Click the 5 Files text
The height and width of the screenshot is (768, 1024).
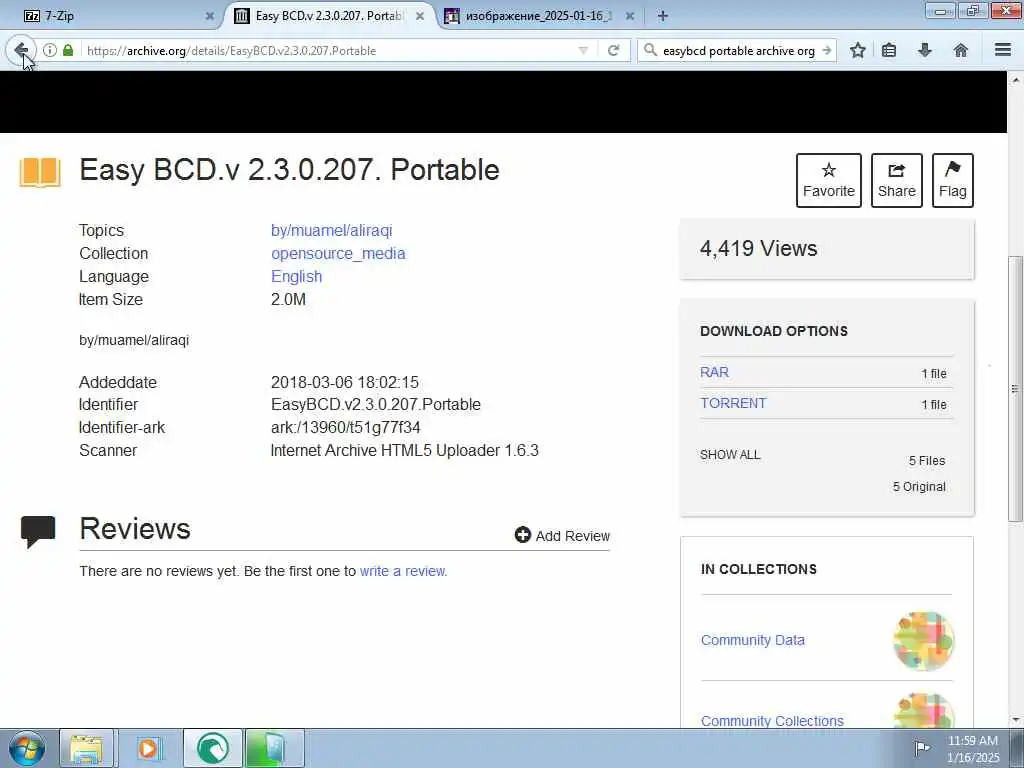(927, 460)
